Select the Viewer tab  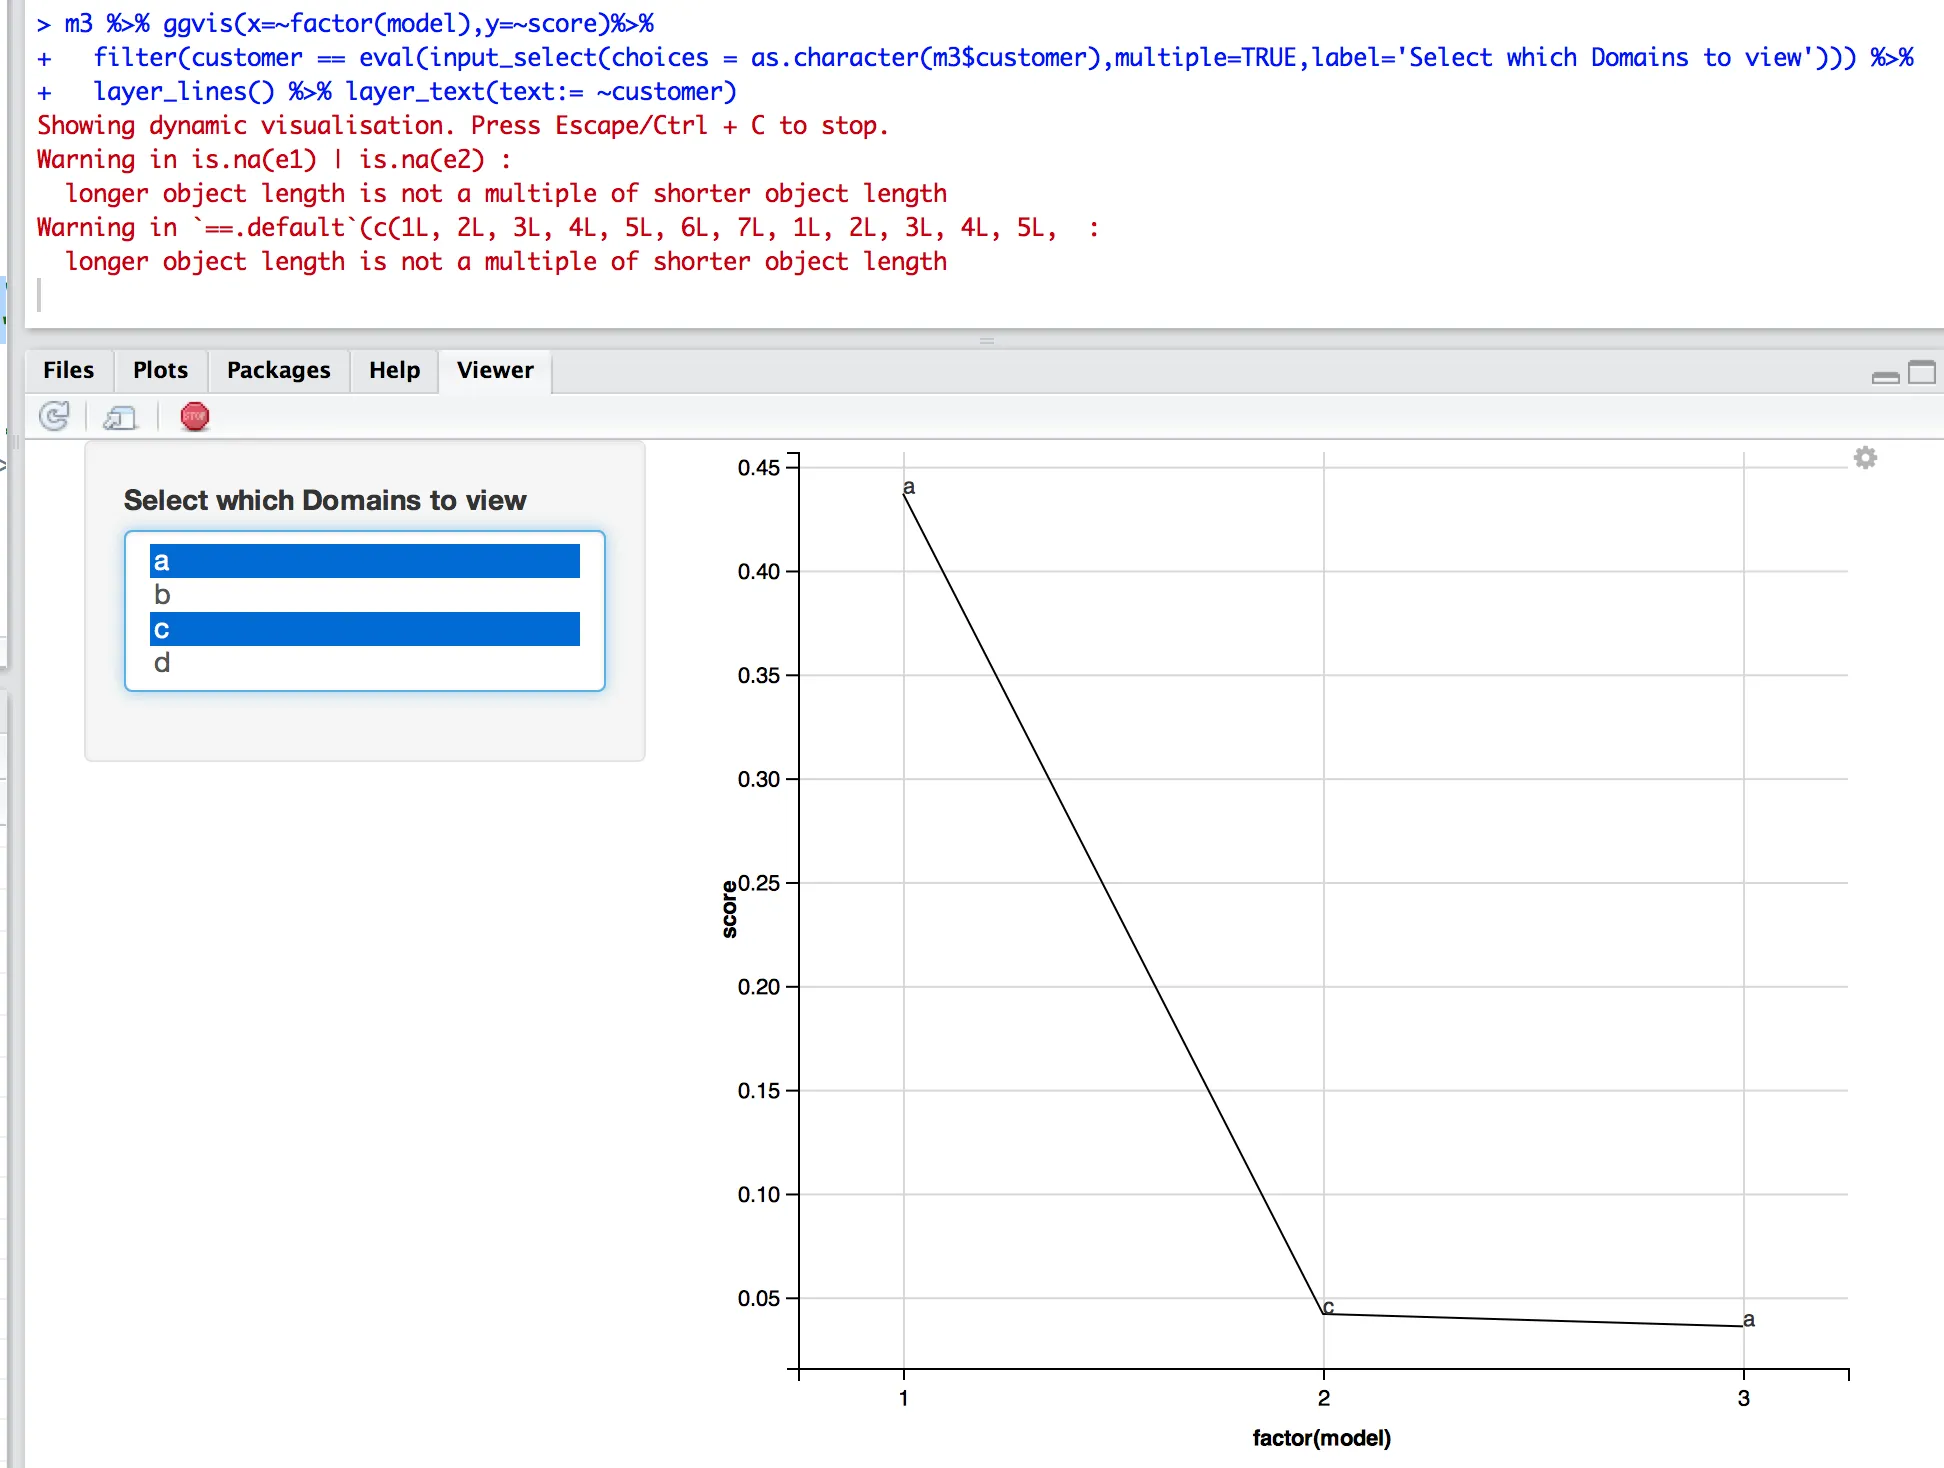[x=495, y=371]
